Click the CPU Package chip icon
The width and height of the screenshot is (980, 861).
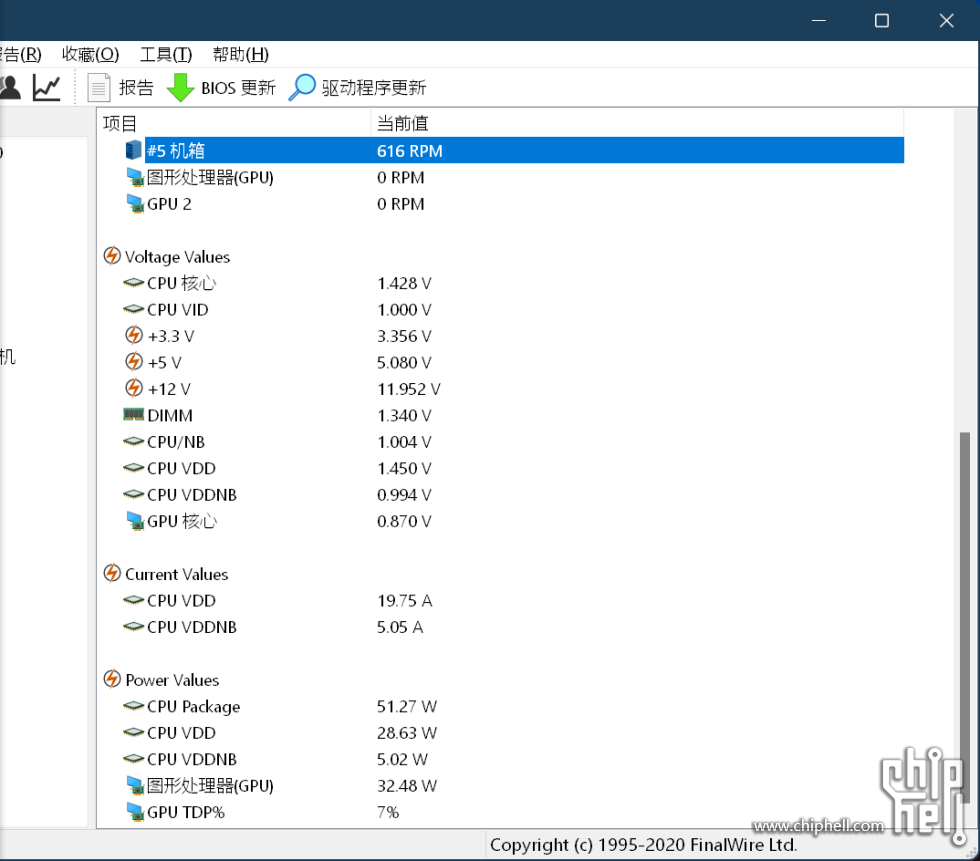134,706
